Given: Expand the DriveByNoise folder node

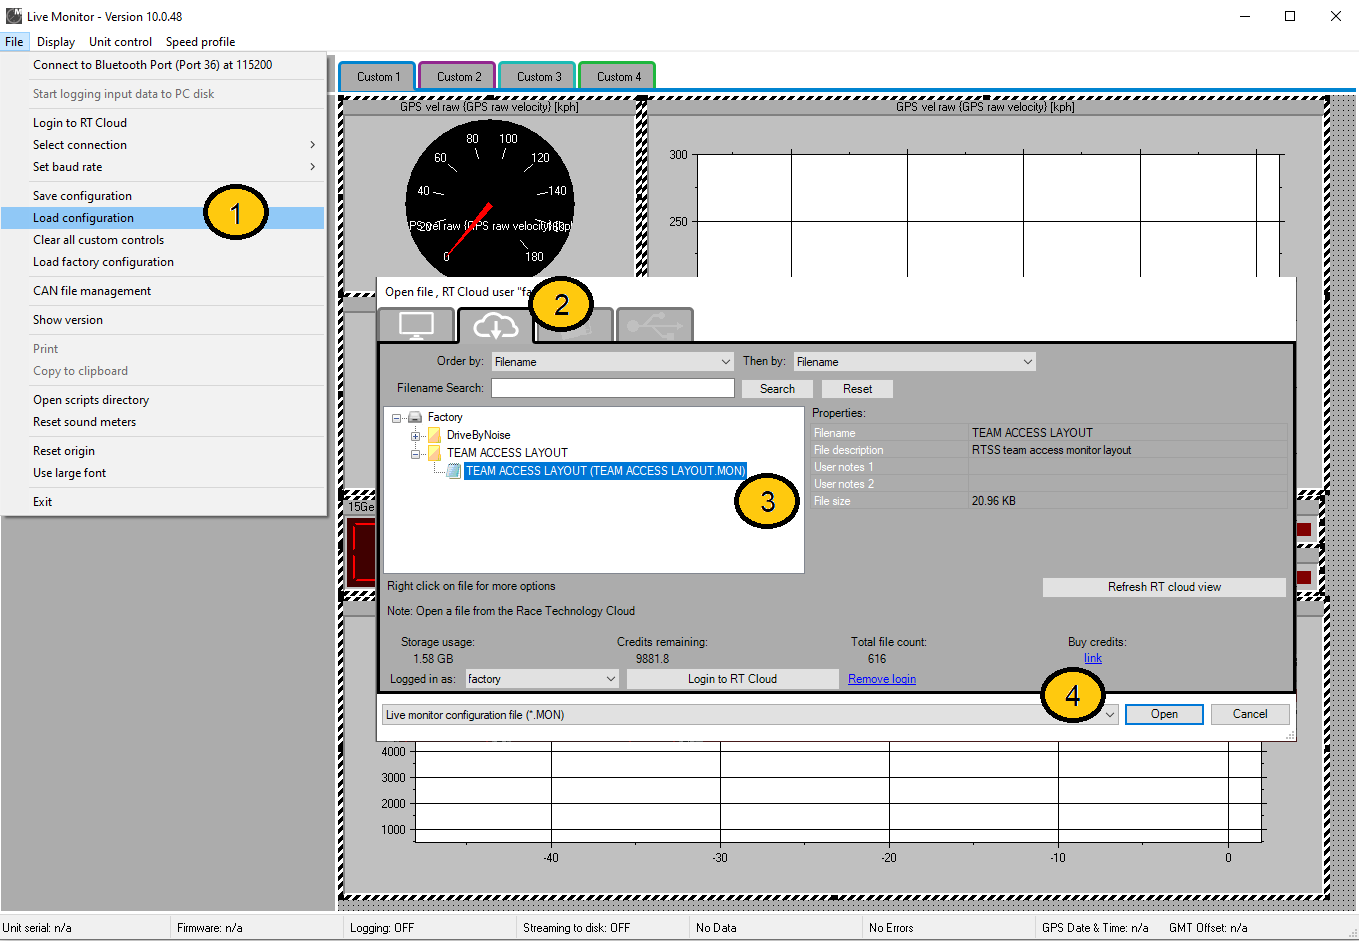Looking at the screenshot, I should pos(416,436).
